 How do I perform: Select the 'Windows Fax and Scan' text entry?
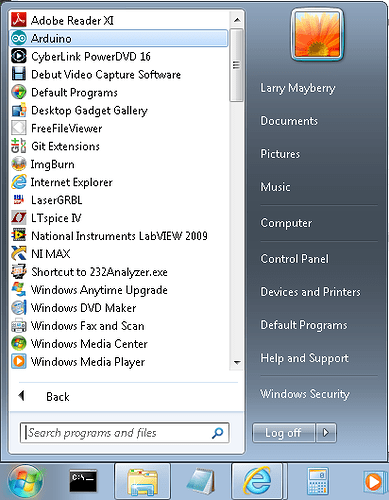pos(88,326)
